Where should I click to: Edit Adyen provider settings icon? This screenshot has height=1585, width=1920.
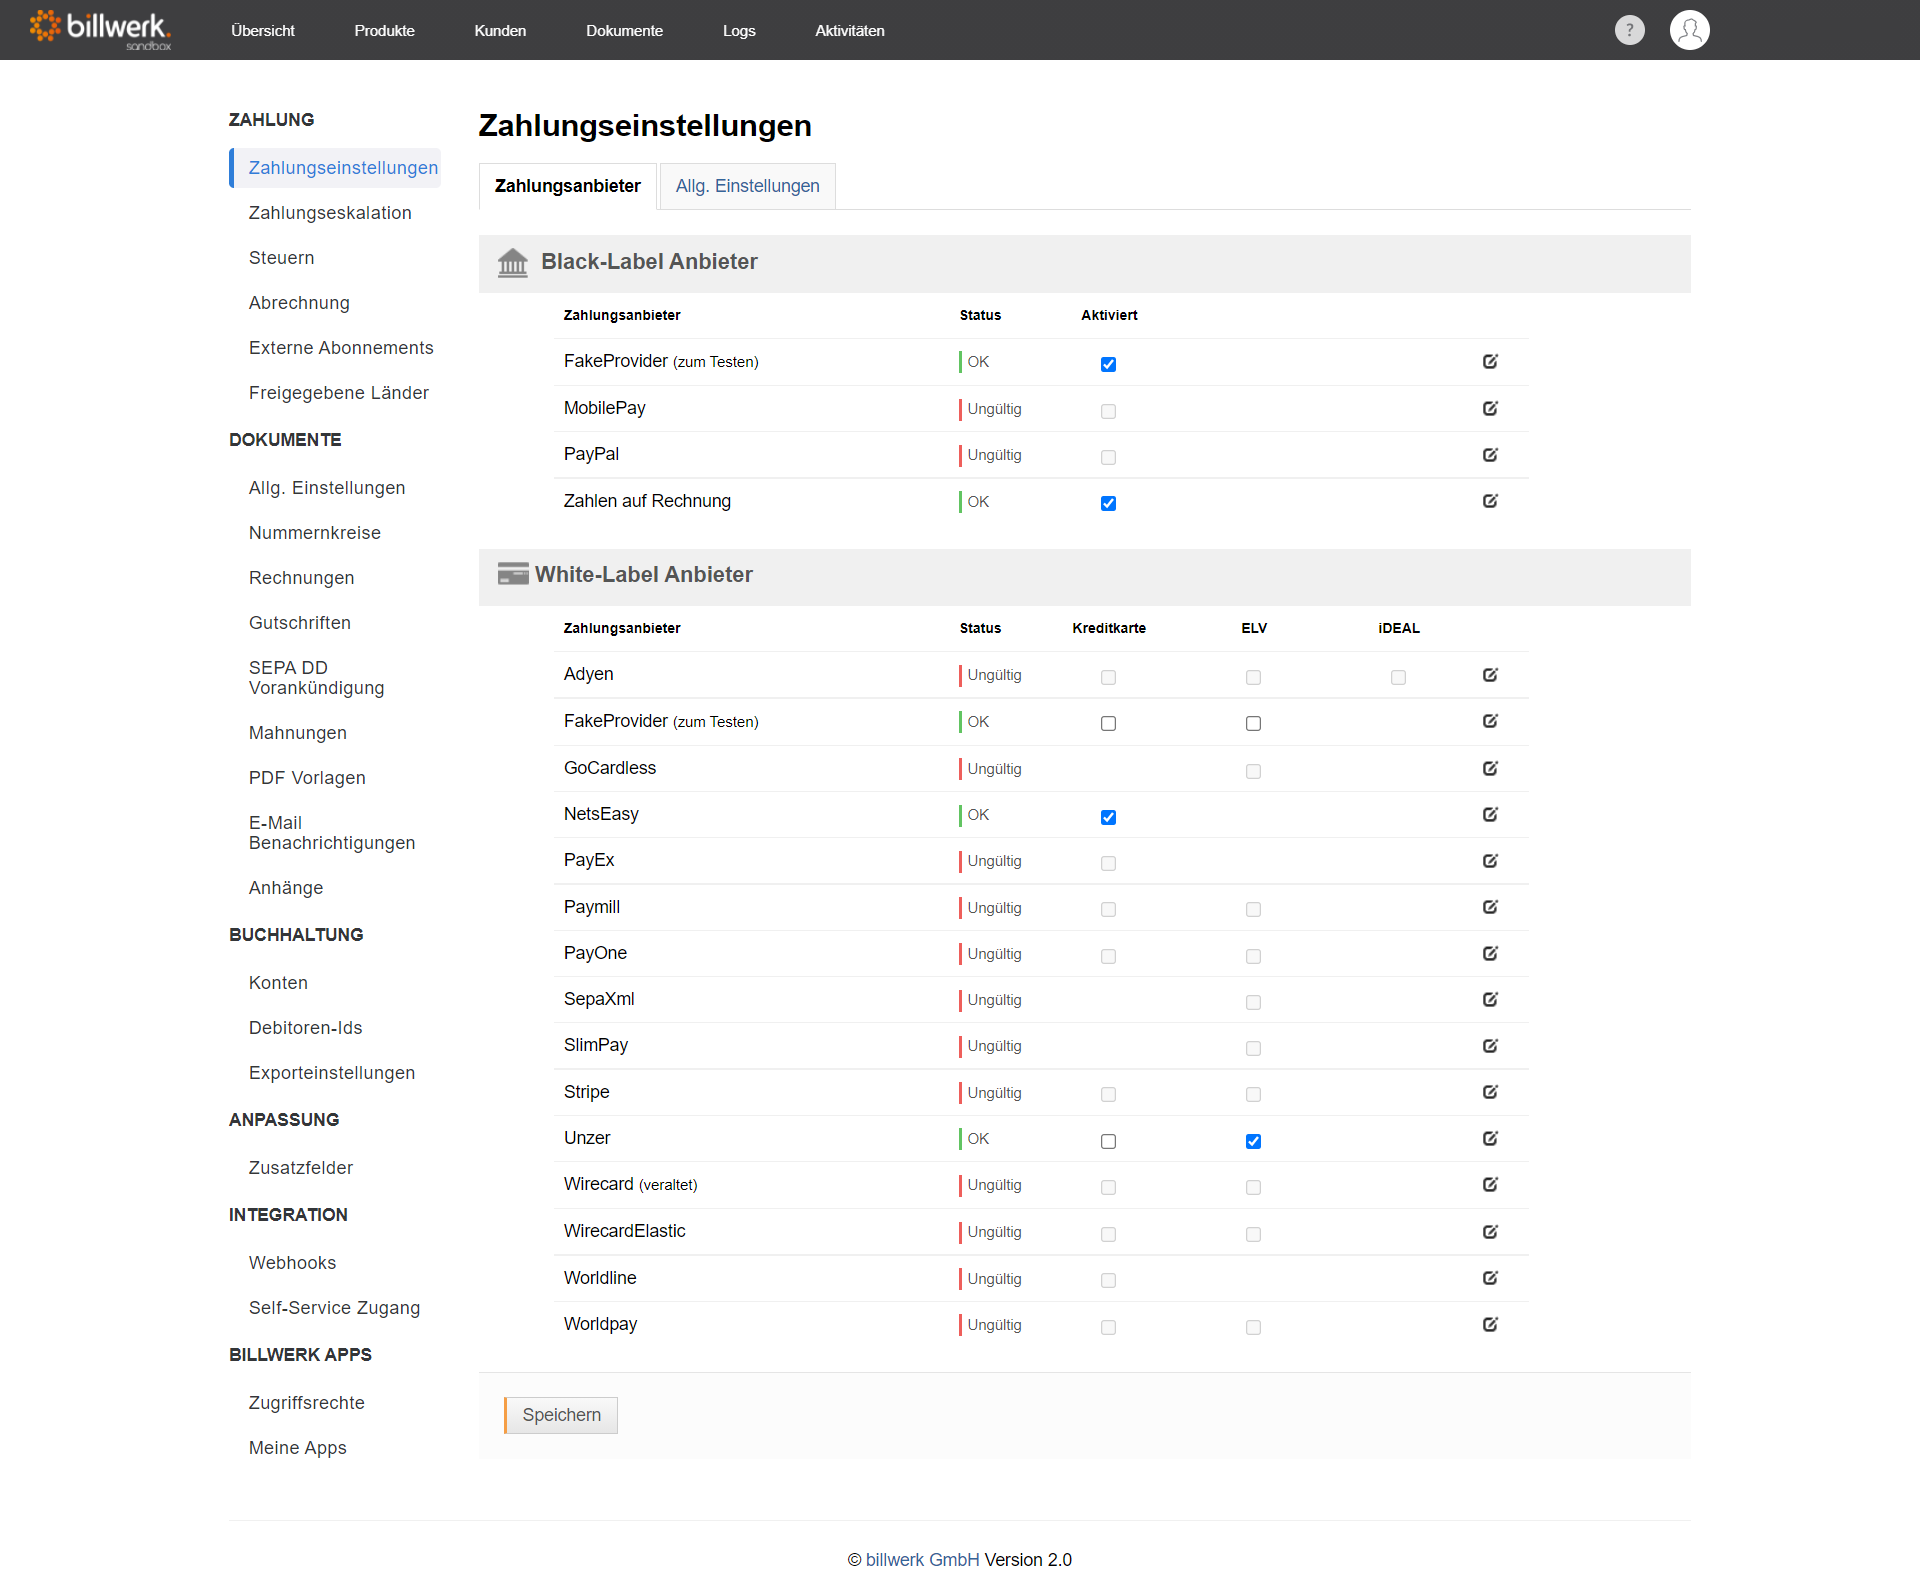1490,674
